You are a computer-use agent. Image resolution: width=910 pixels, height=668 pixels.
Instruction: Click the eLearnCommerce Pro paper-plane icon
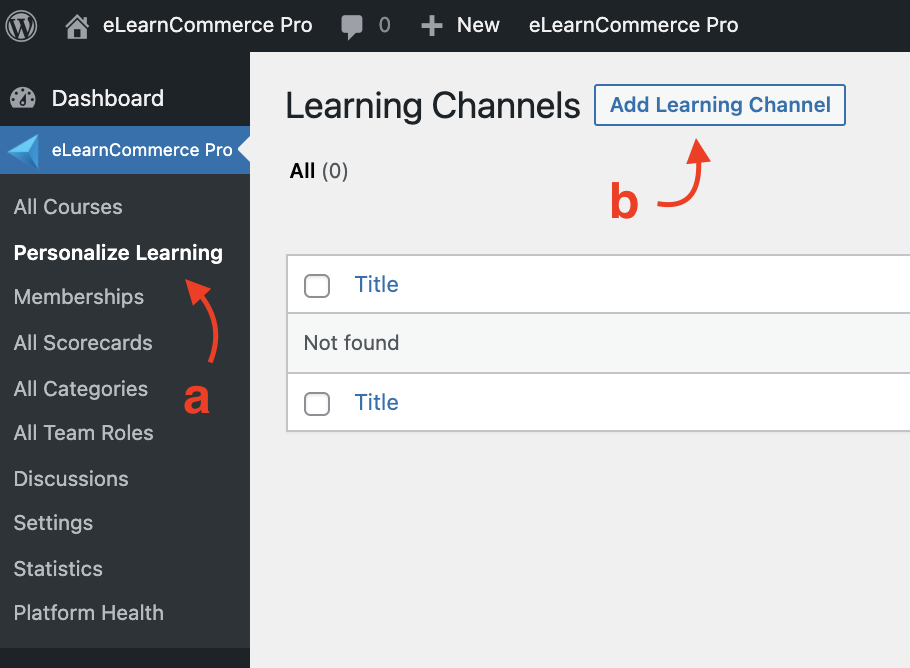point(23,151)
